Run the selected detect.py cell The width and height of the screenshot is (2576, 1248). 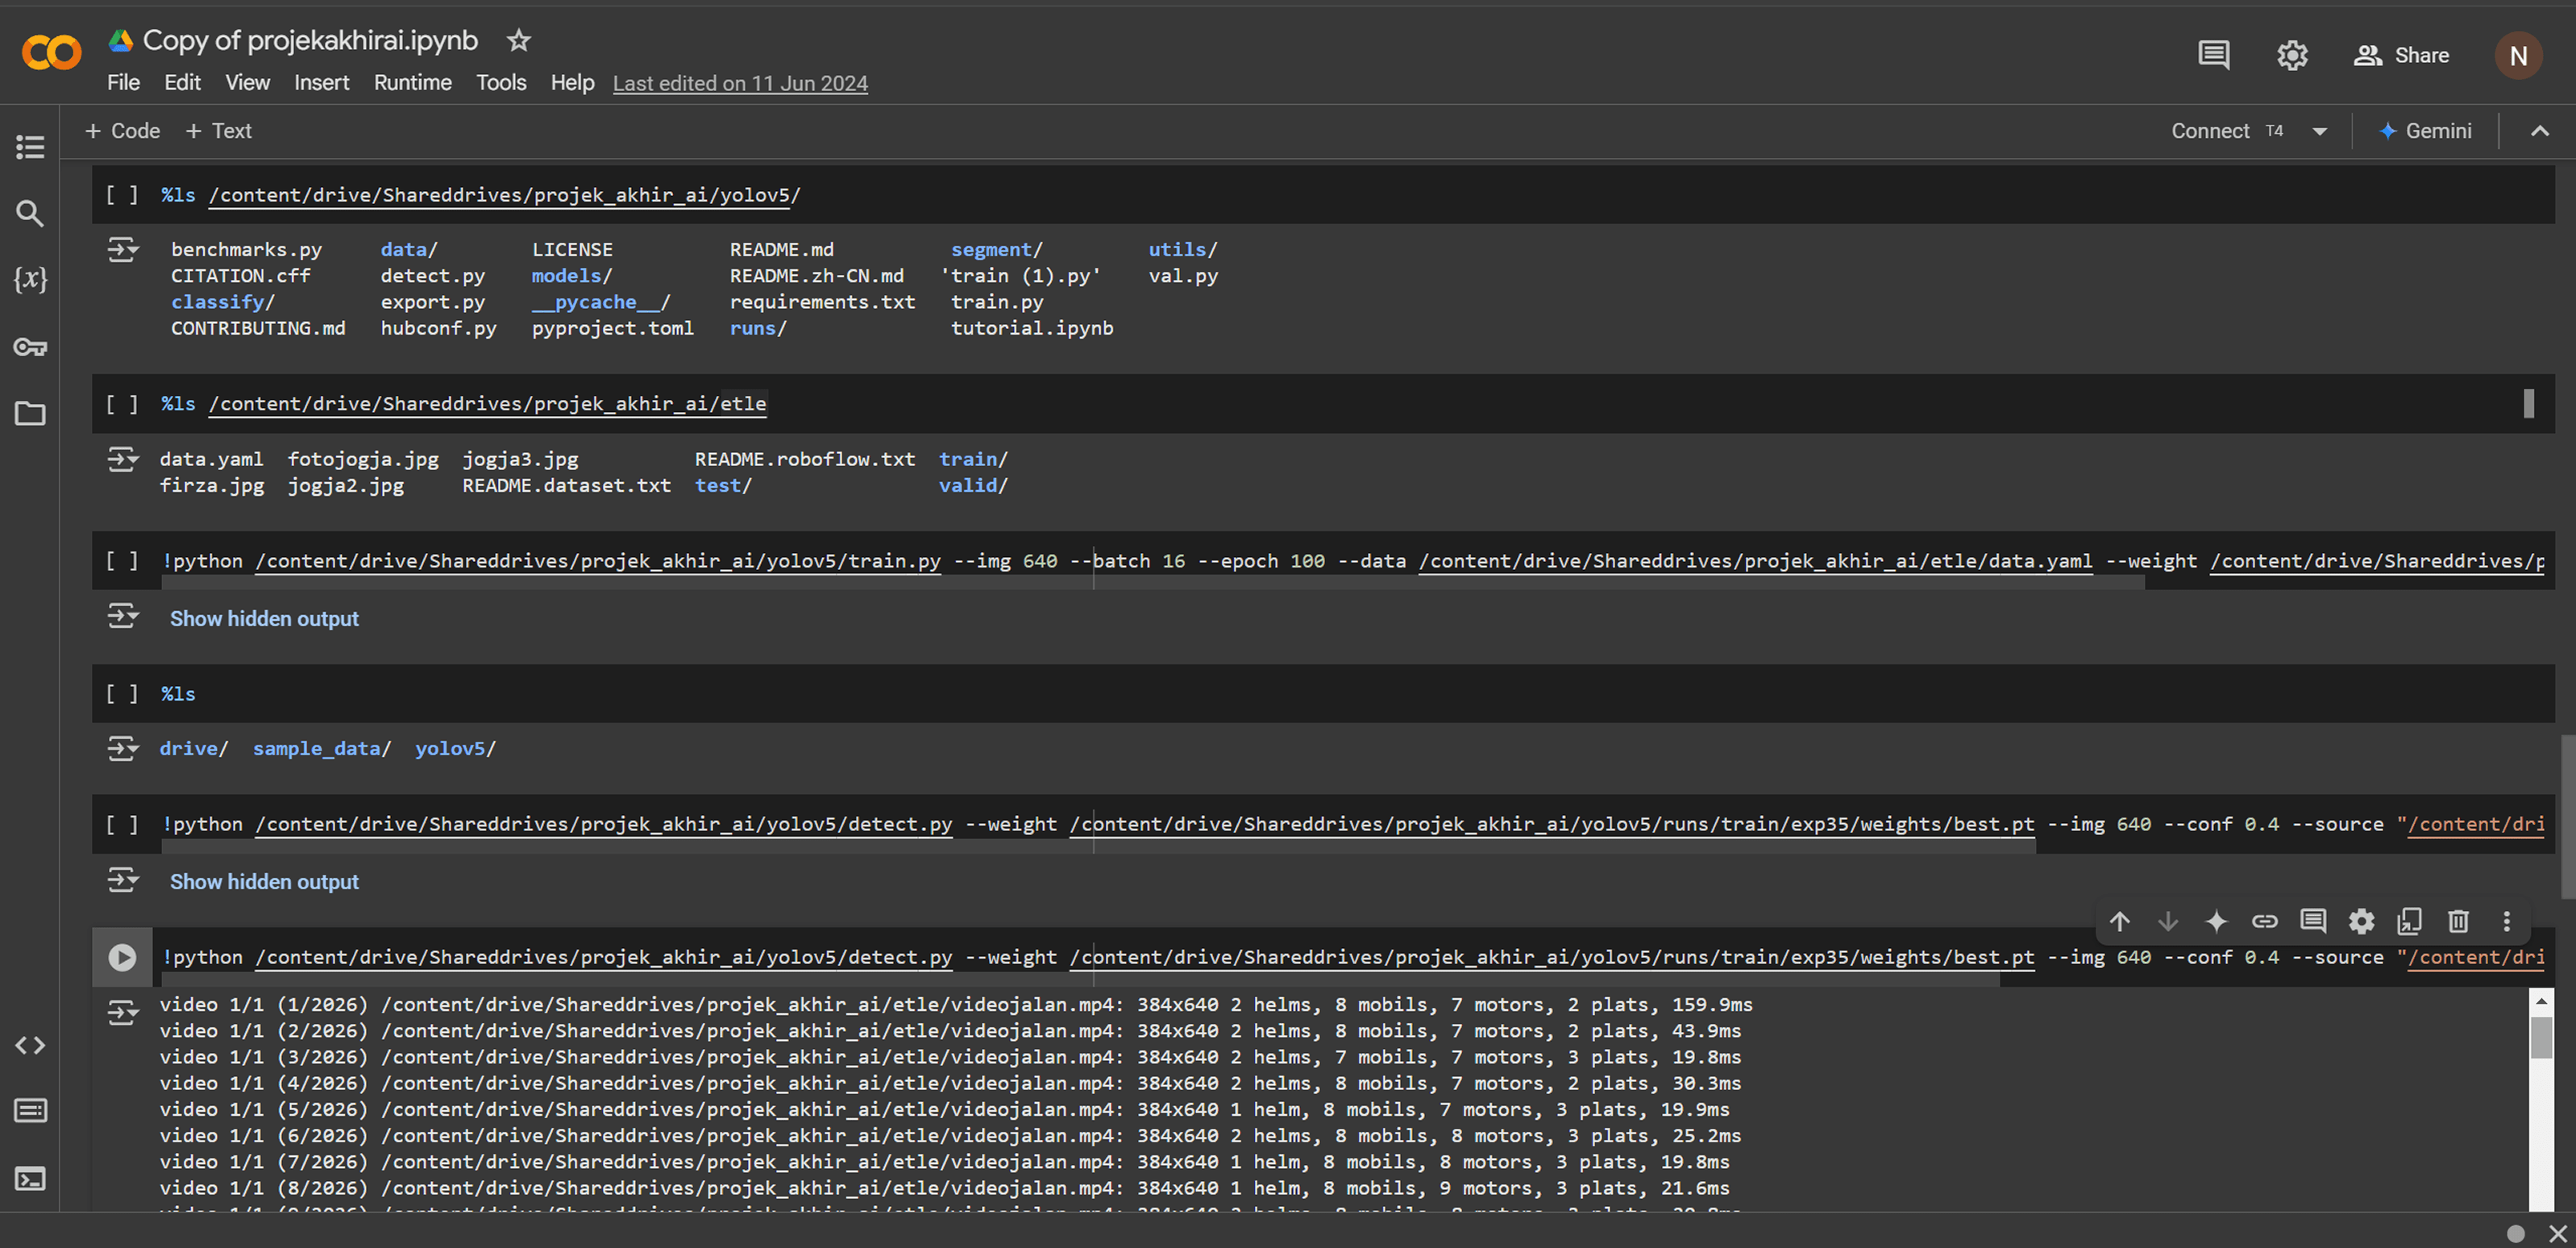point(122,957)
